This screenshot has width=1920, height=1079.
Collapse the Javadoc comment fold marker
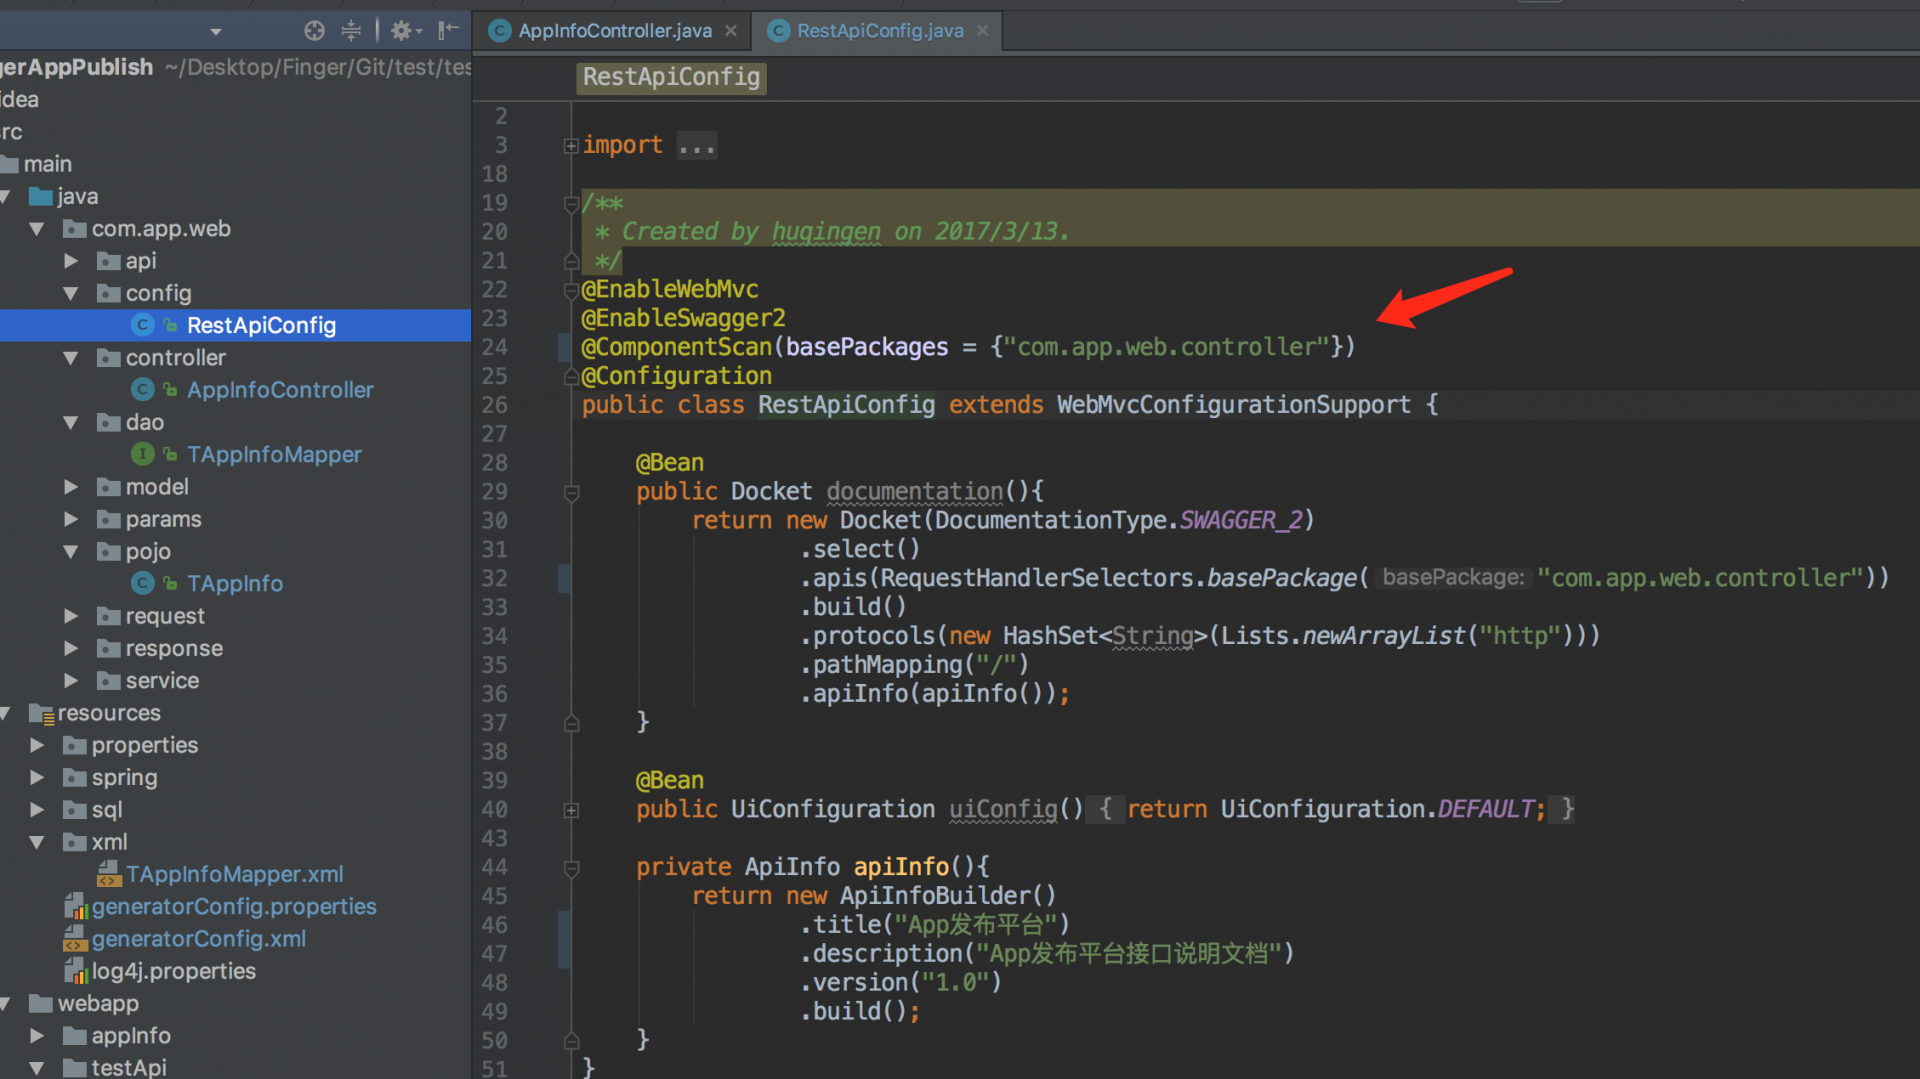571,204
